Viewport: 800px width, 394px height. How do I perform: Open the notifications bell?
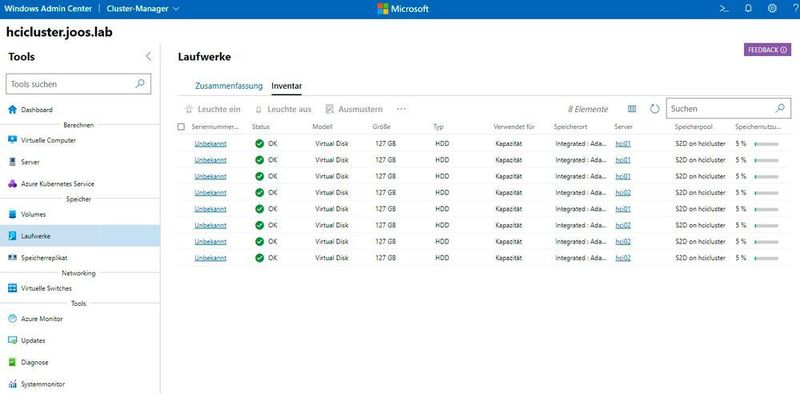tap(748, 8)
